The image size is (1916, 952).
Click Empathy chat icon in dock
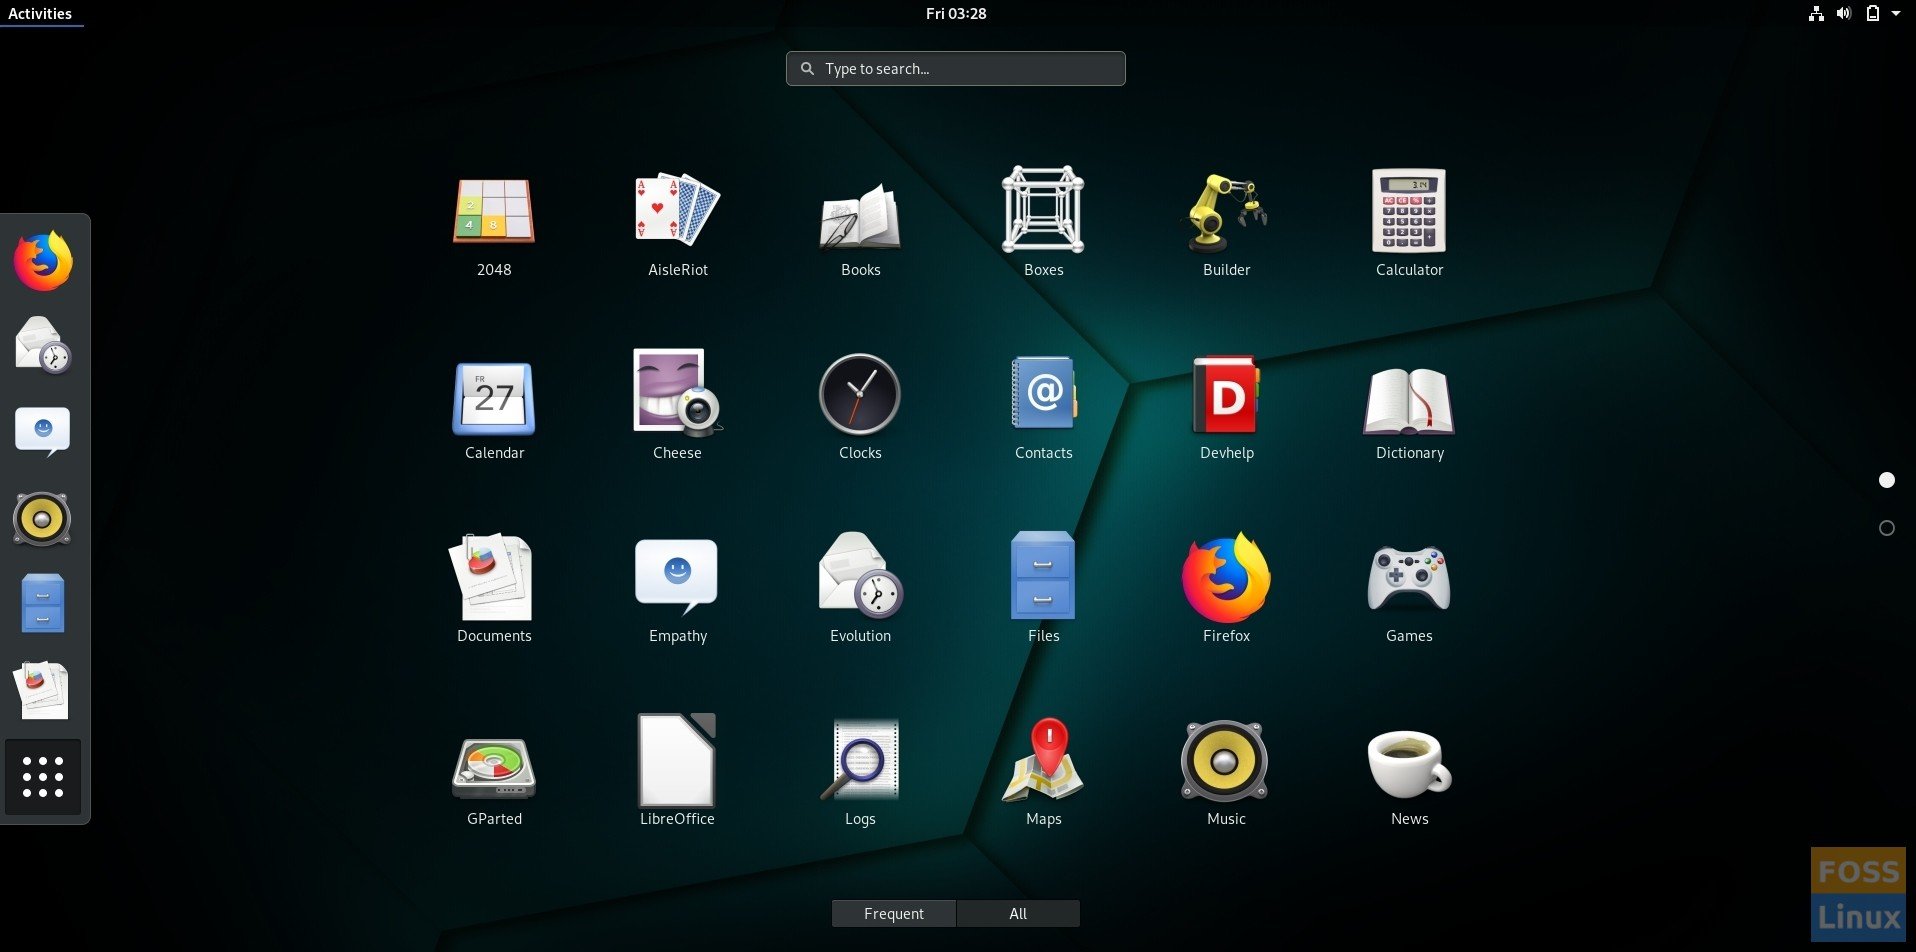43,431
